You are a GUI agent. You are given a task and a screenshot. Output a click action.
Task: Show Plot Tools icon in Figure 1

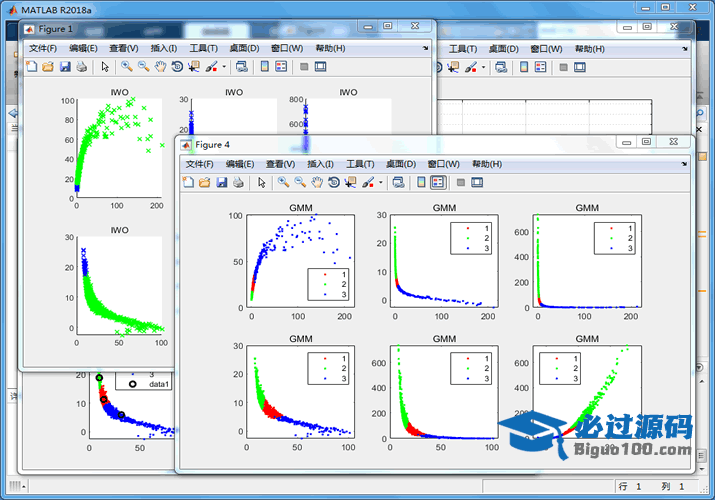coord(321,67)
